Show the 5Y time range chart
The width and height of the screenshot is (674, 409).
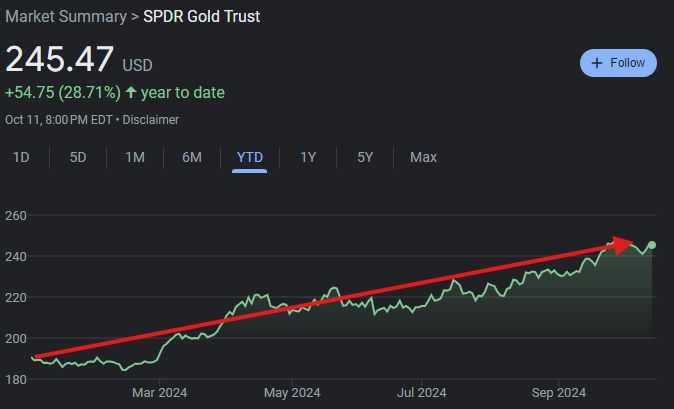point(365,157)
